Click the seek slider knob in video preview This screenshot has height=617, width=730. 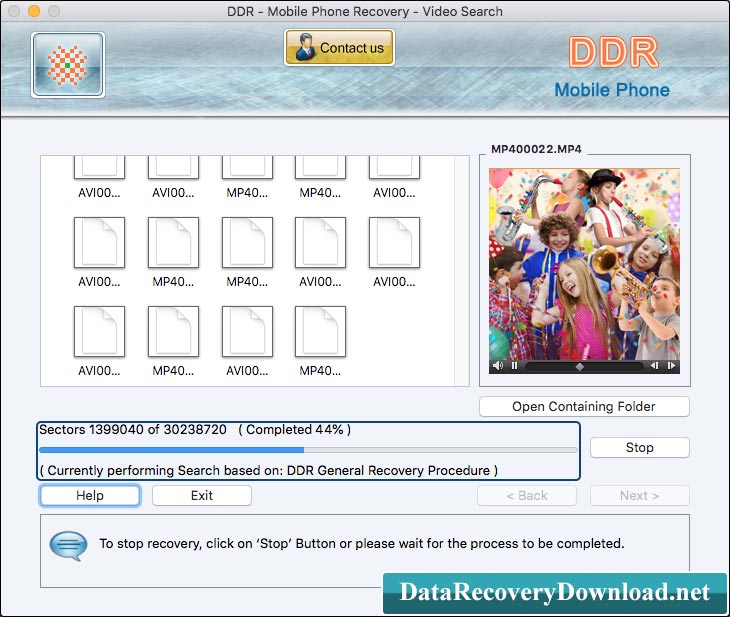pos(580,367)
